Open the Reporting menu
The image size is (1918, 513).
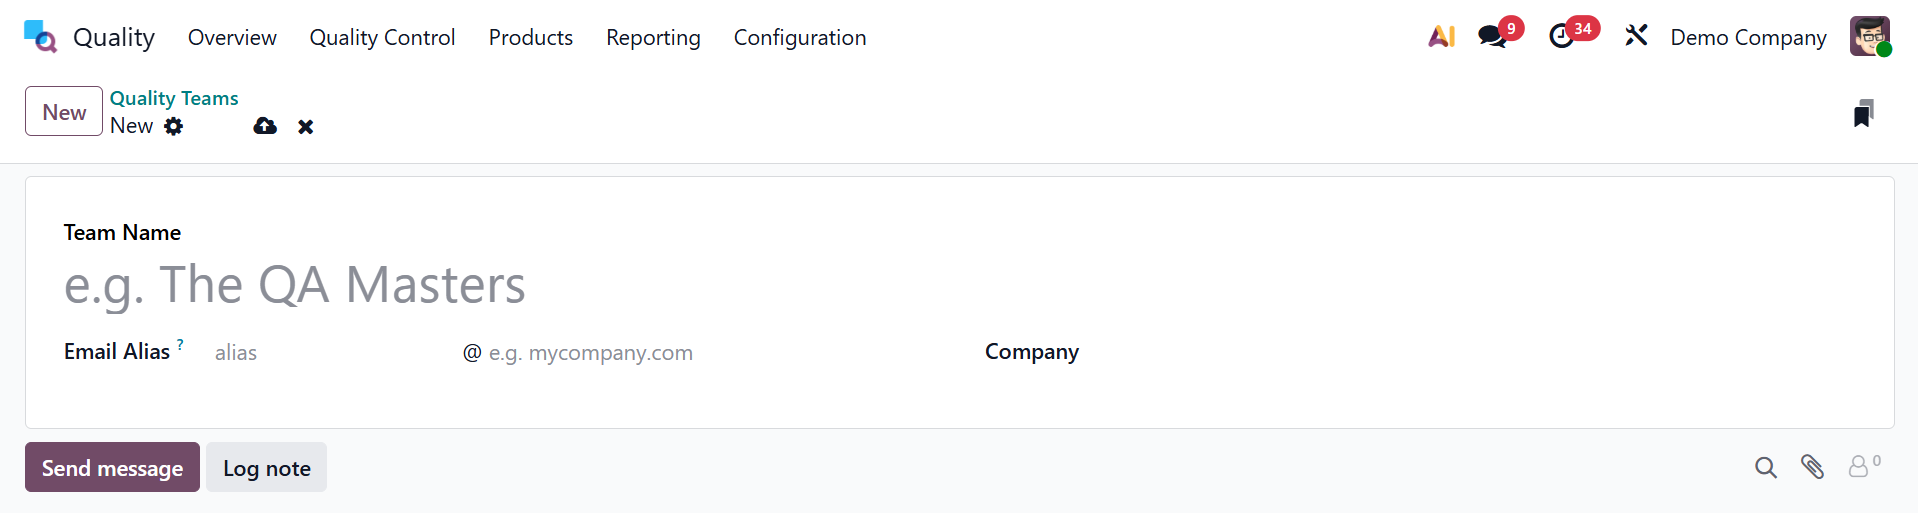[x=653, y=37]
